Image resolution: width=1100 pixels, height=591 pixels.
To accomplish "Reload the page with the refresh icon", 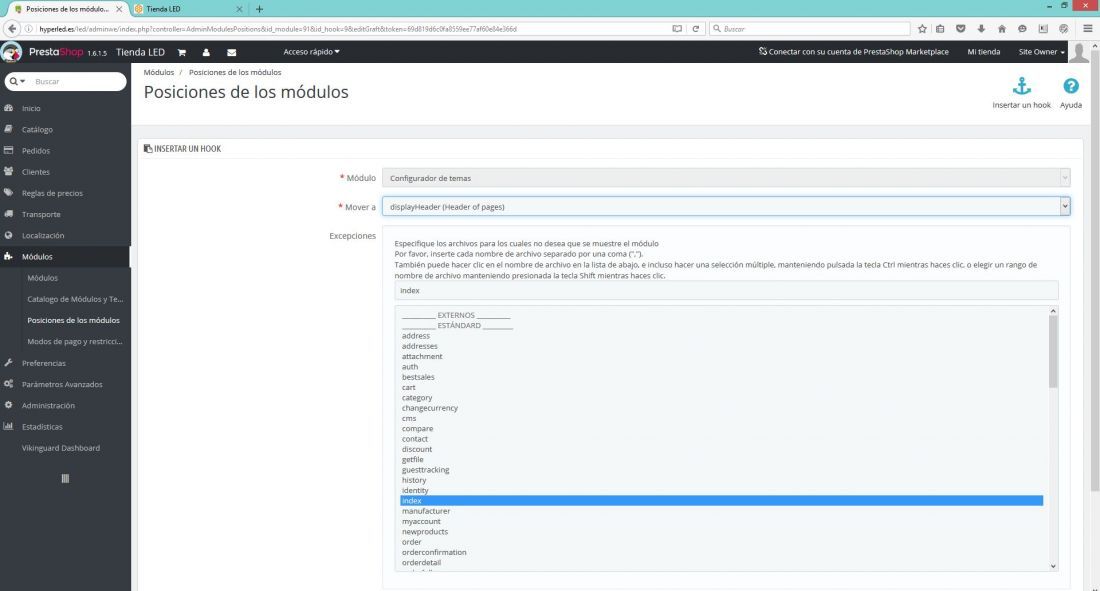I will (696, 29).
